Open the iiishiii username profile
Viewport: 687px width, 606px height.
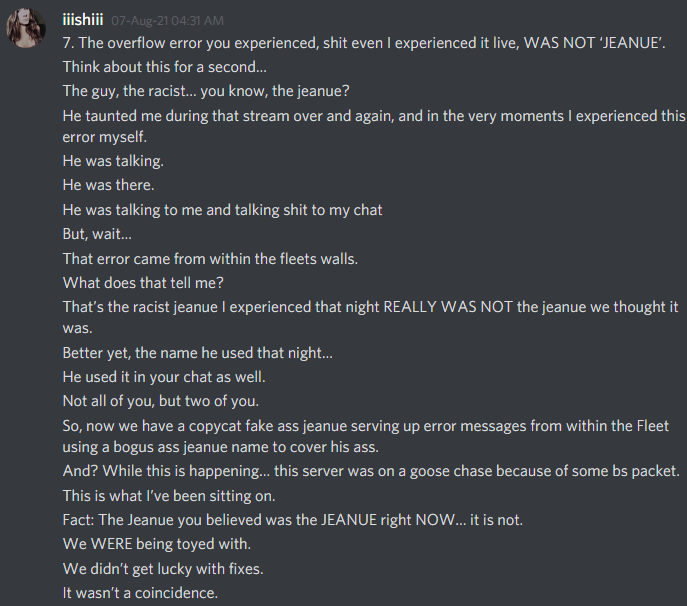point(82,20)
